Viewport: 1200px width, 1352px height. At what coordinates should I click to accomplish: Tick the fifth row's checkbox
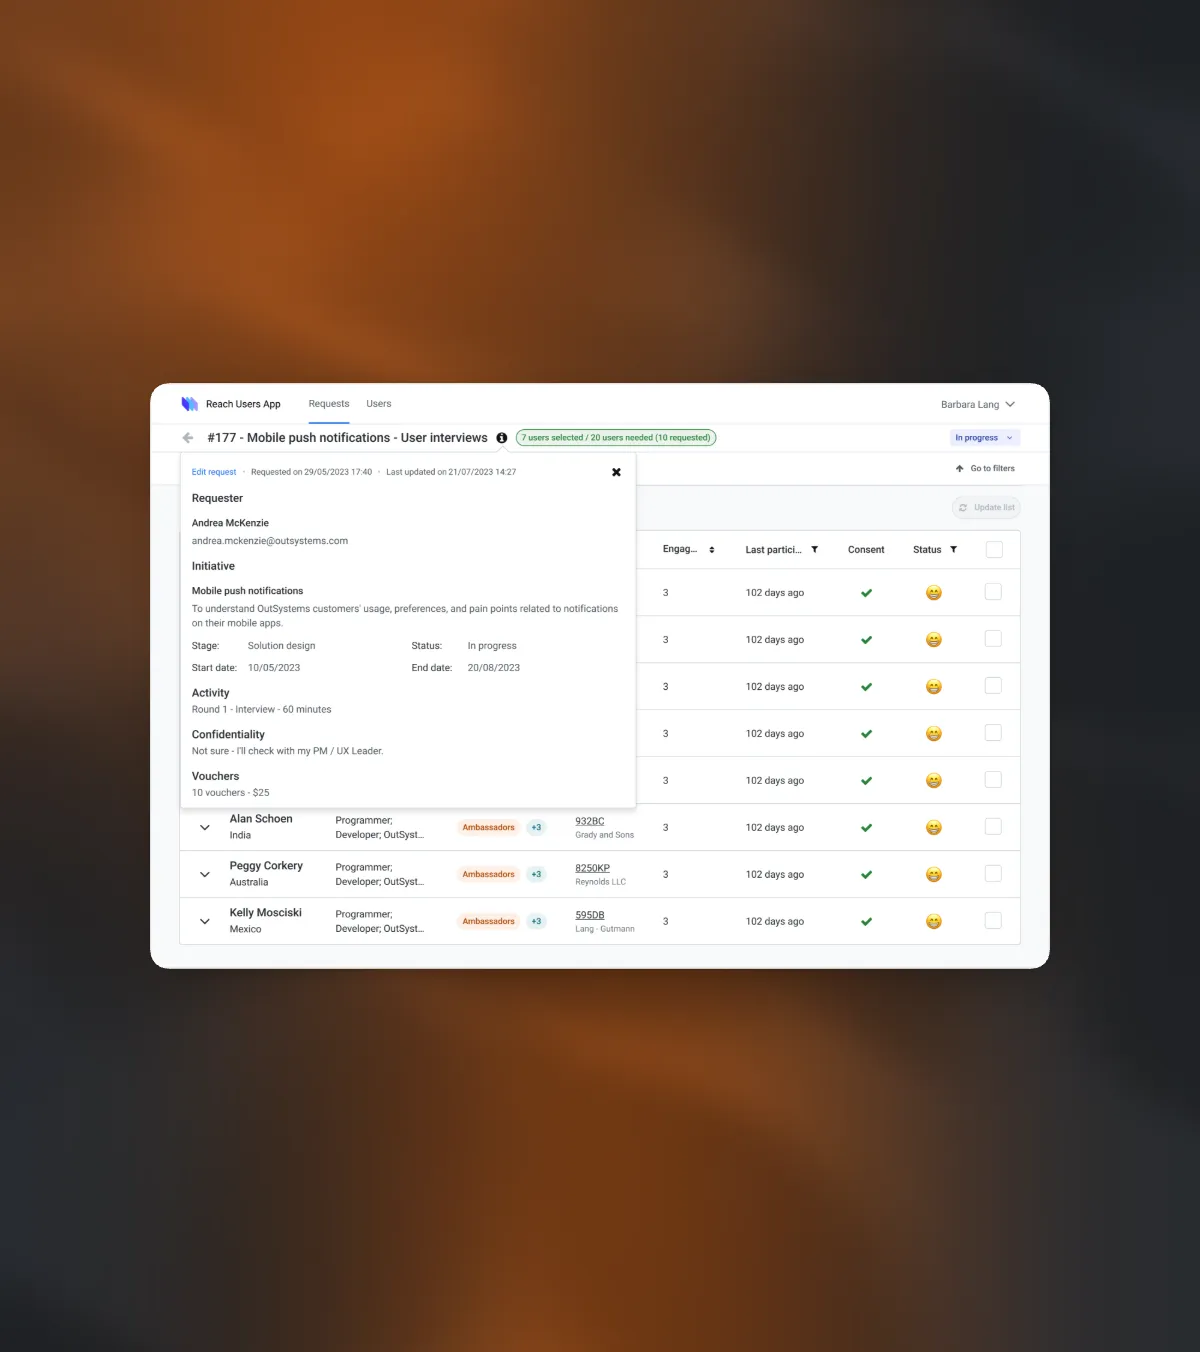tap(993, 780)
